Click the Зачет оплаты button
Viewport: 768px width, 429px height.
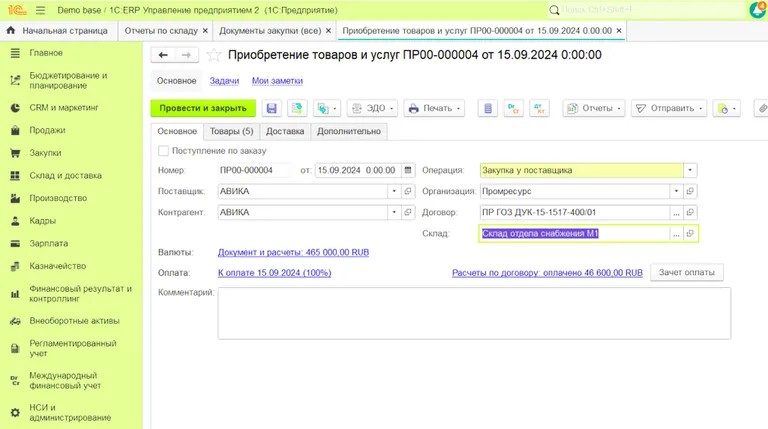coord(686,272)
